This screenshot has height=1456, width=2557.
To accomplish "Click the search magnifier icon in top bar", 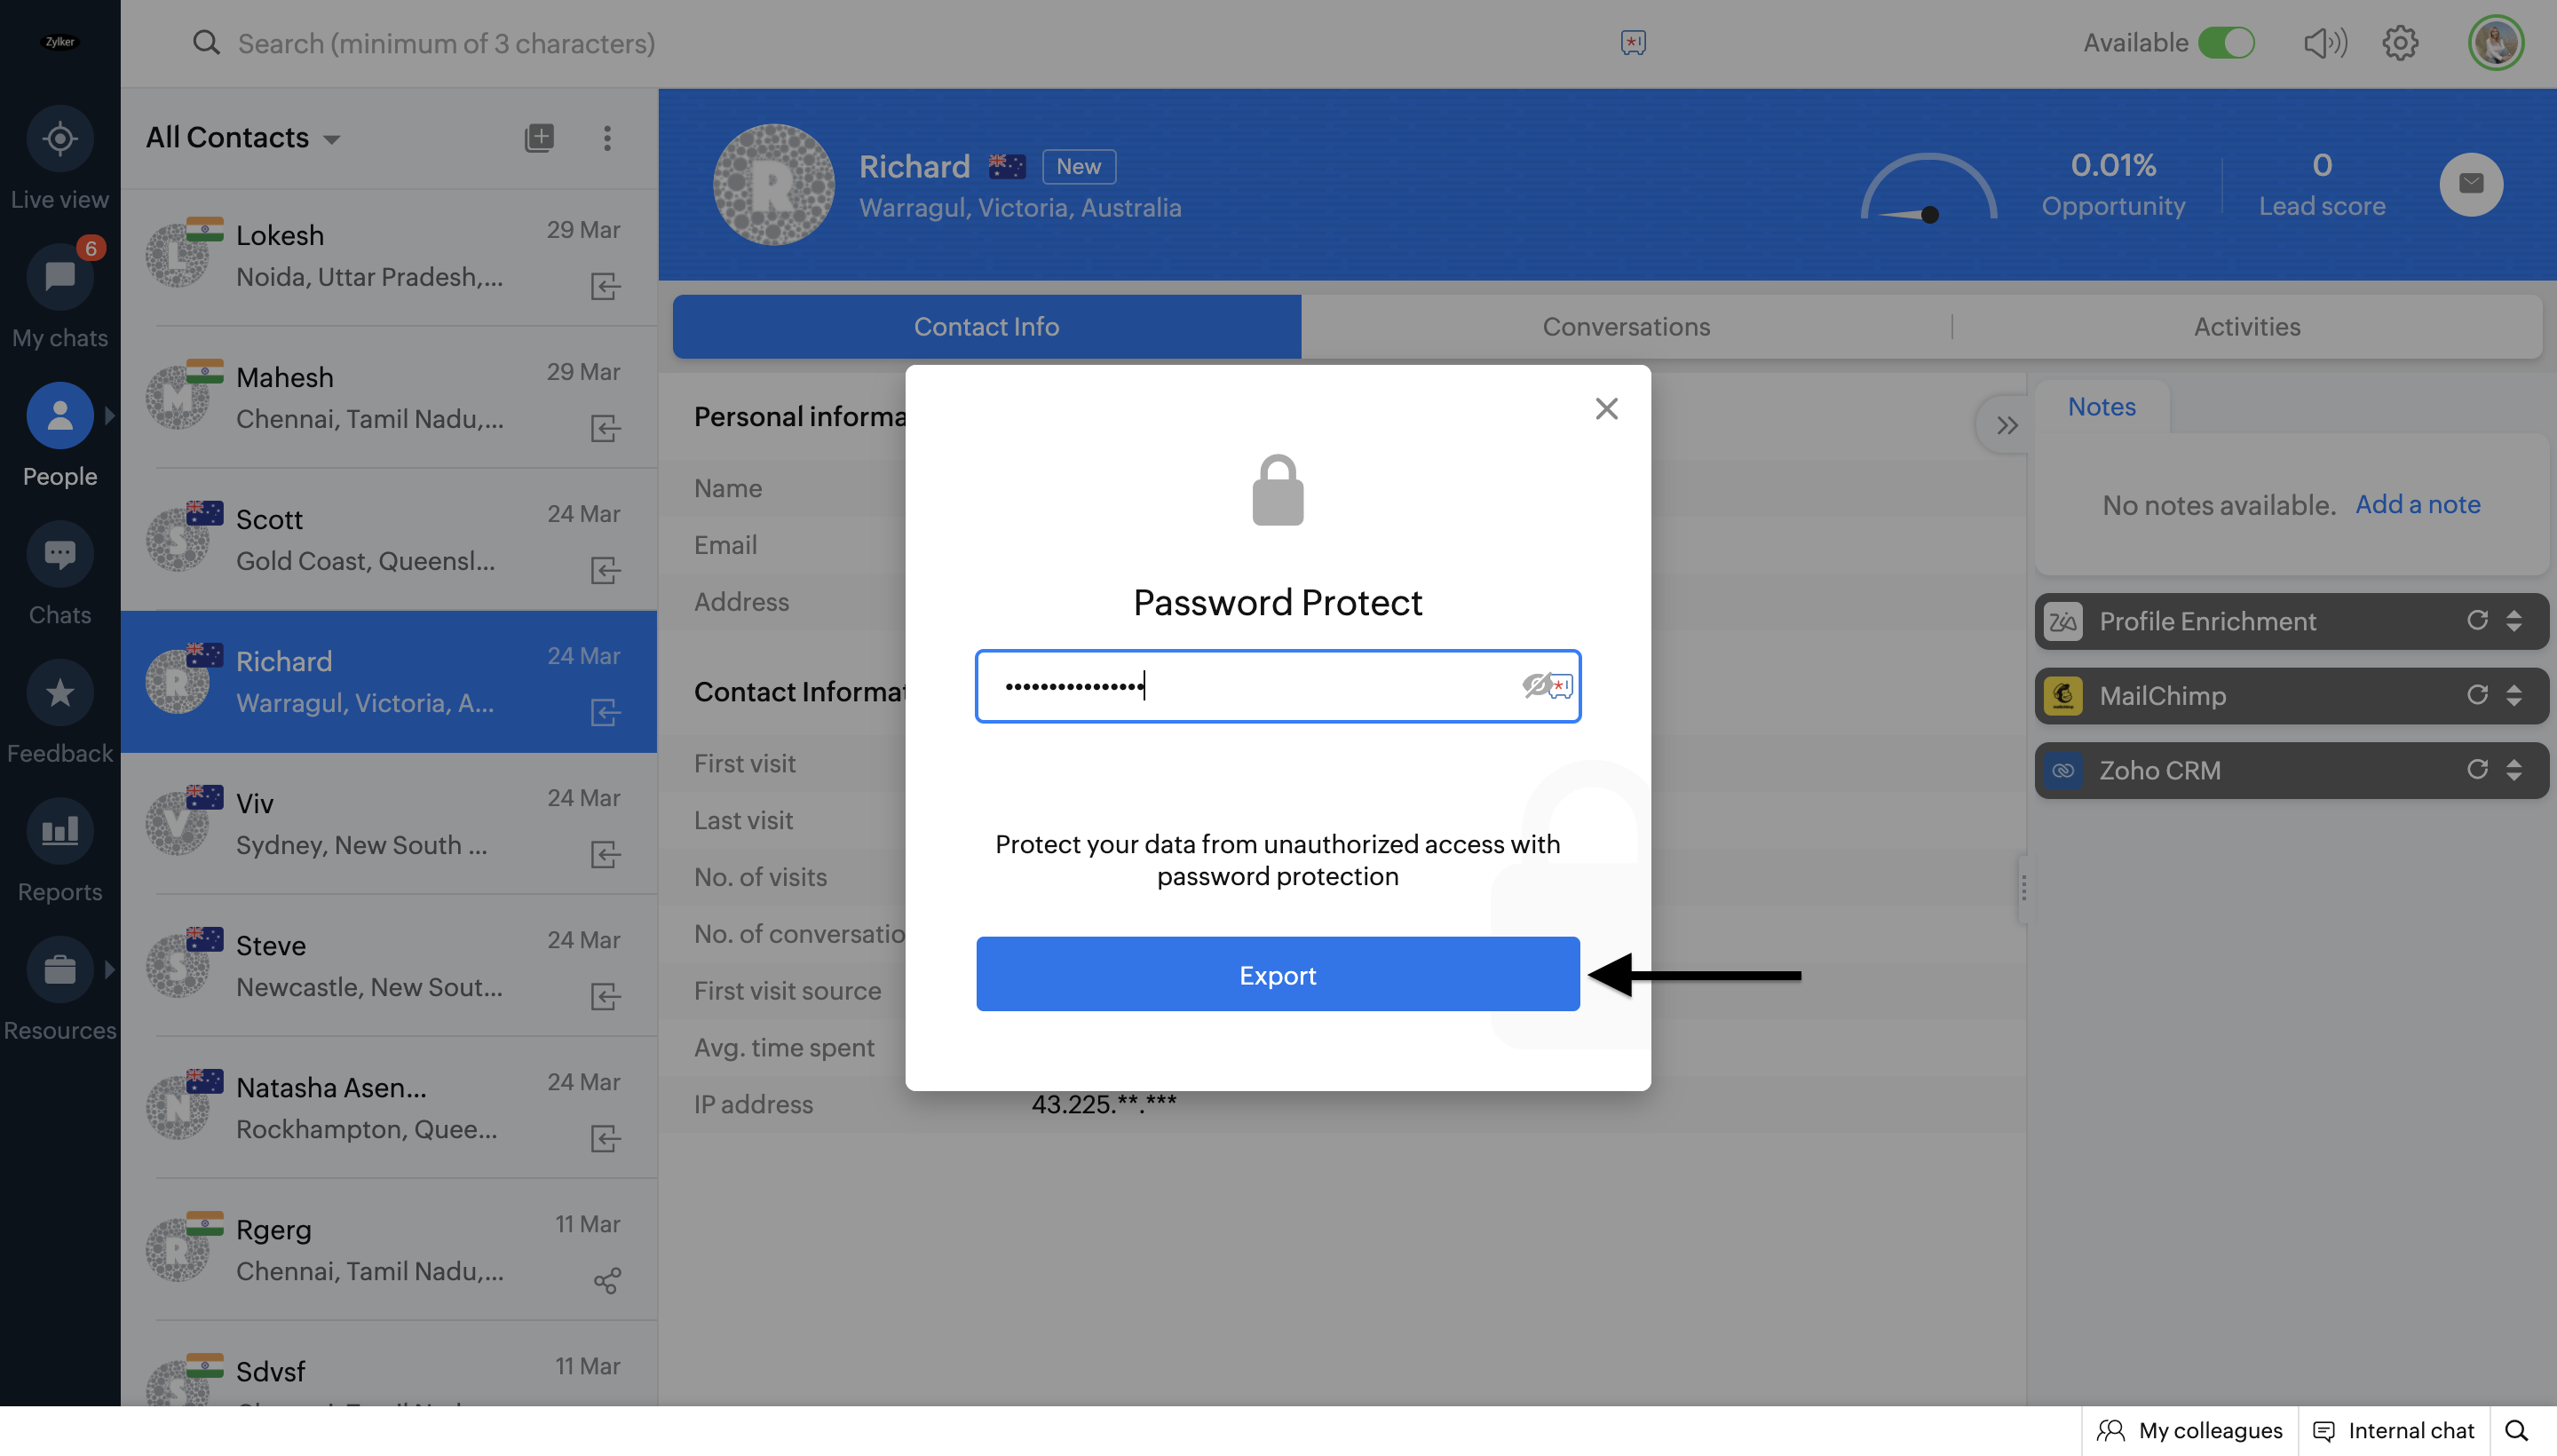I will pyautogui.click(x=206, y=43).
